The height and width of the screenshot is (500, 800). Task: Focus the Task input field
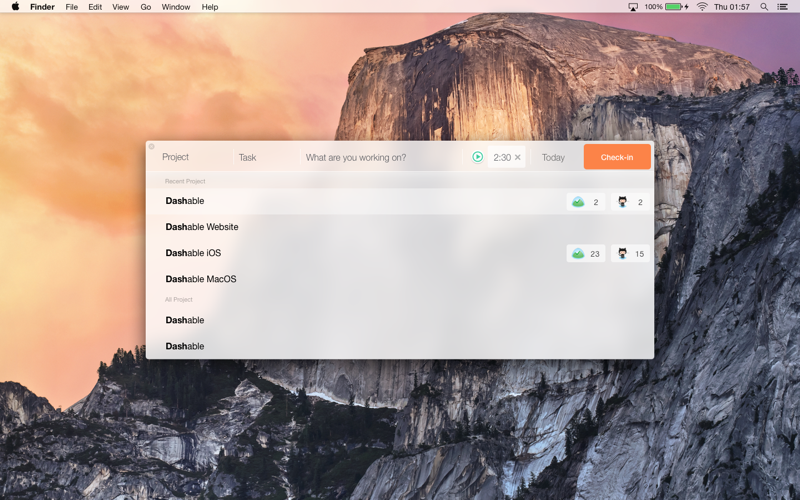(266, 158)
